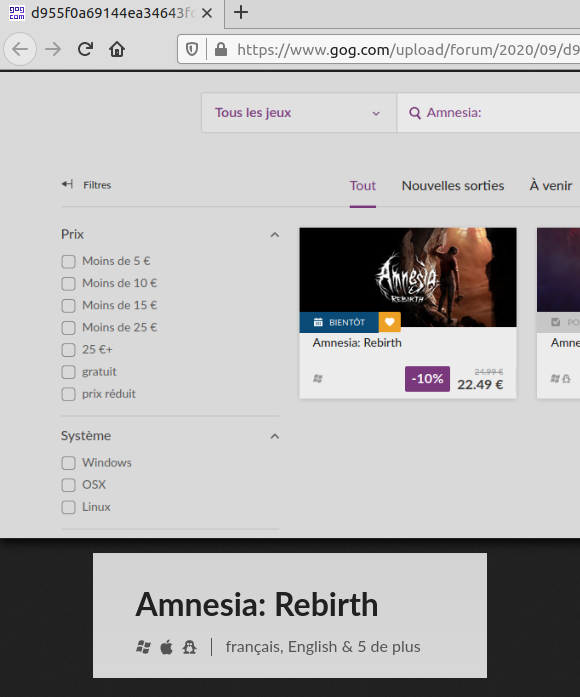Open the tracking protection shield icon
Viewport: 580px width, 697px height.
(192, 49)
